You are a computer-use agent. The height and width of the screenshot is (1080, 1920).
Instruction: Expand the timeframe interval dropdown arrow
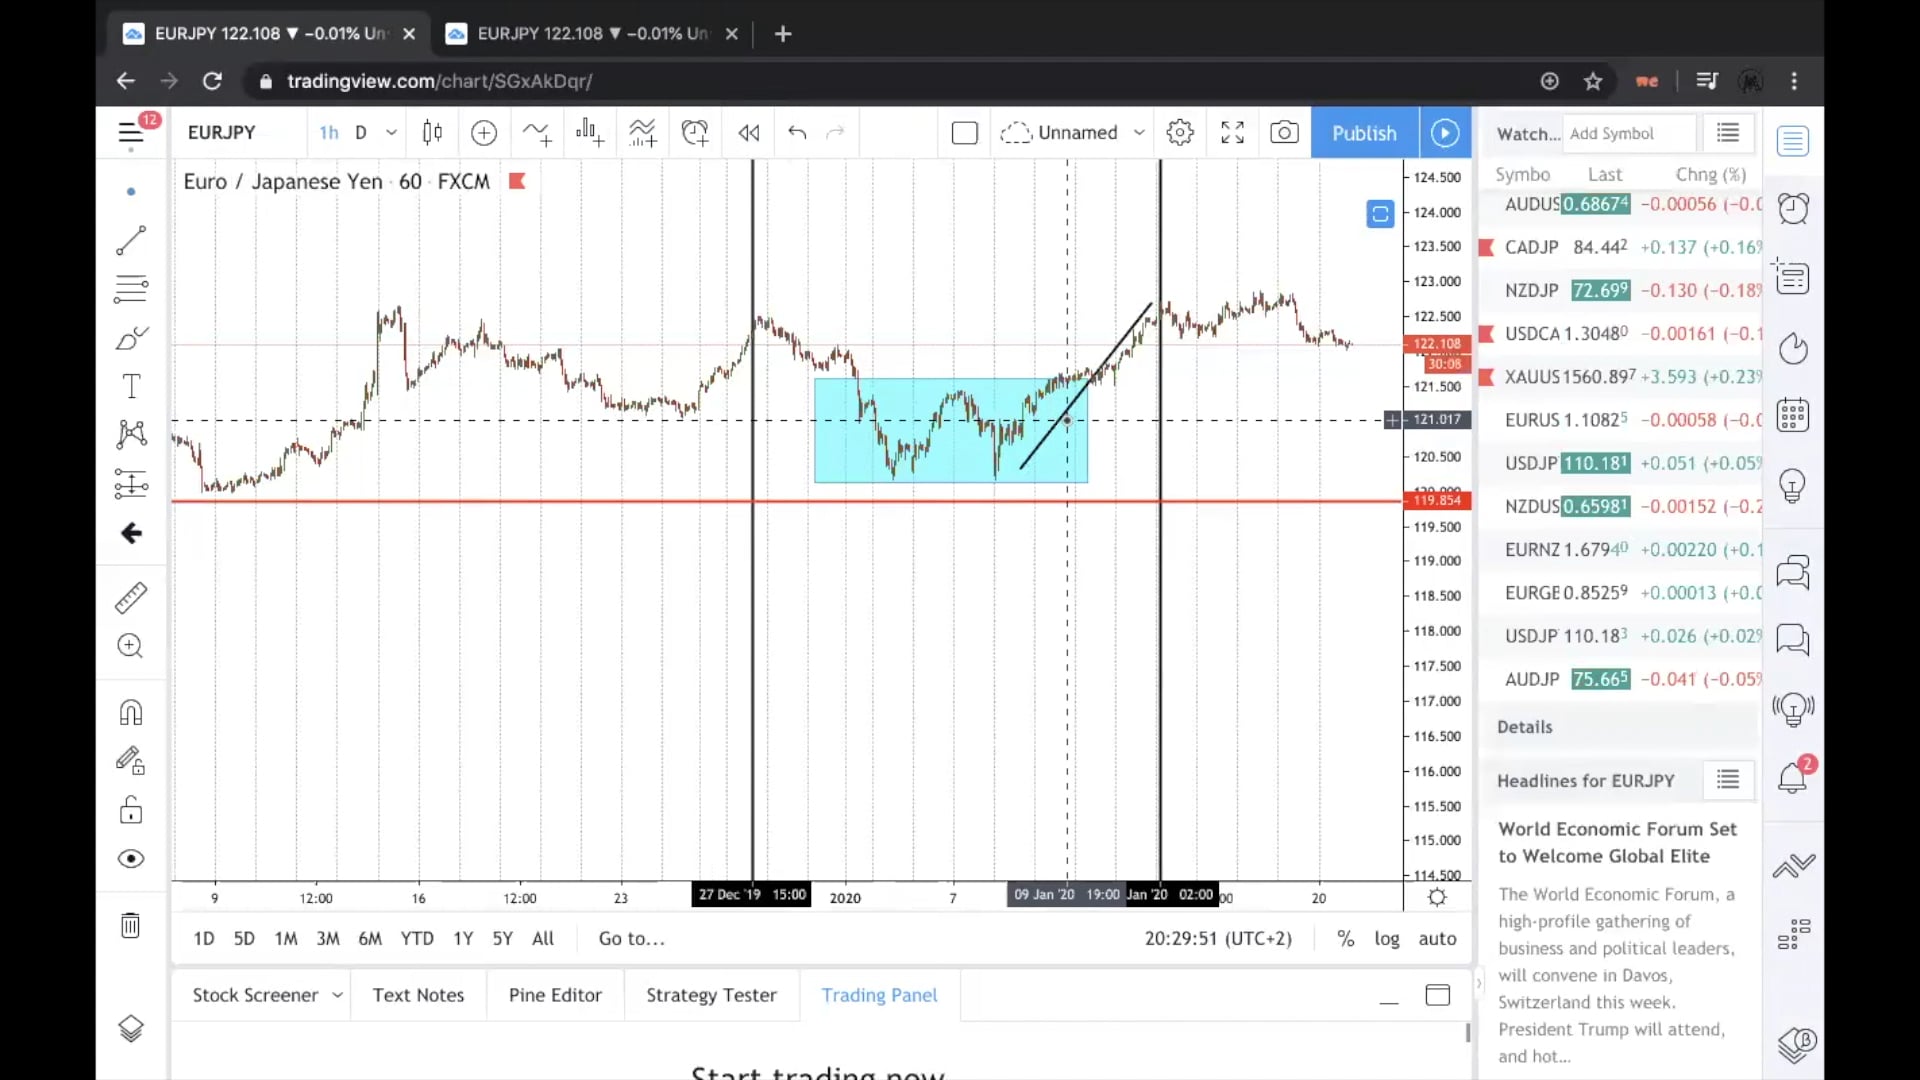coord(391,133)
